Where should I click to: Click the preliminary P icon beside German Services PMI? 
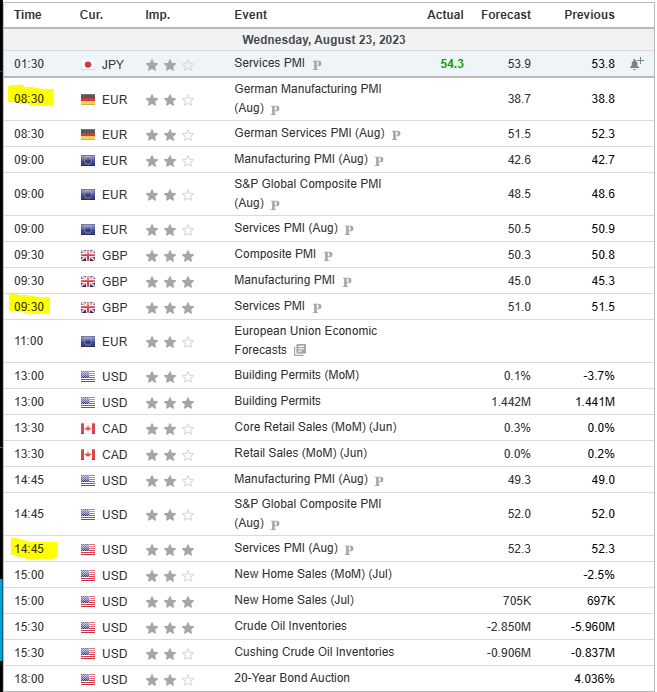tap(396, 134)
